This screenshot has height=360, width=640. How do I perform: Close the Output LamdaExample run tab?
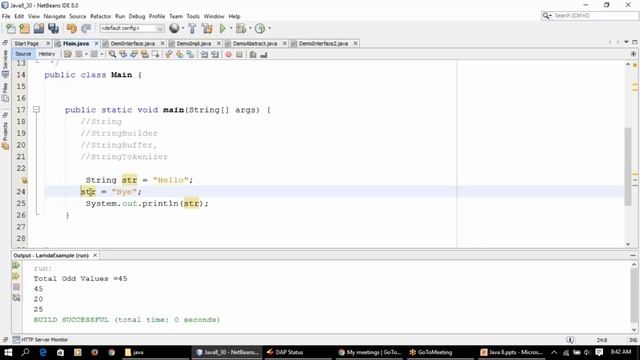pos(95,255)
